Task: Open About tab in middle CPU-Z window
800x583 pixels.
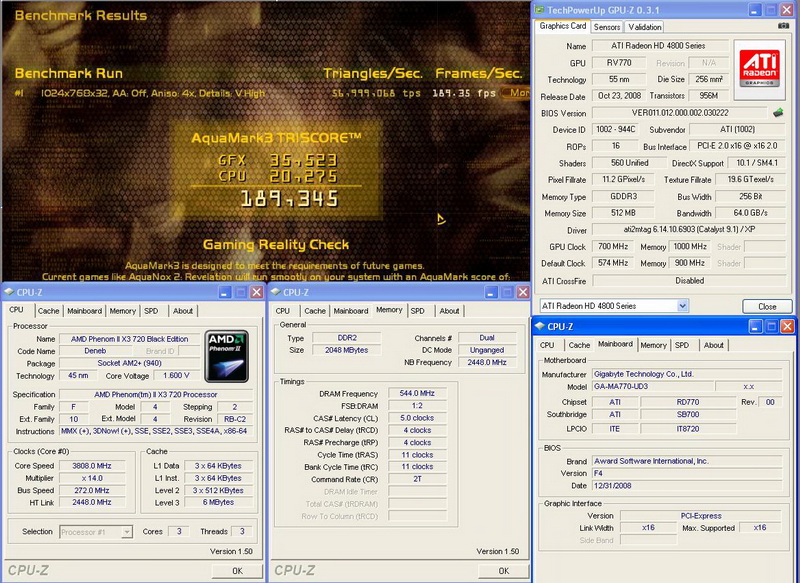Action: (449, 311)
